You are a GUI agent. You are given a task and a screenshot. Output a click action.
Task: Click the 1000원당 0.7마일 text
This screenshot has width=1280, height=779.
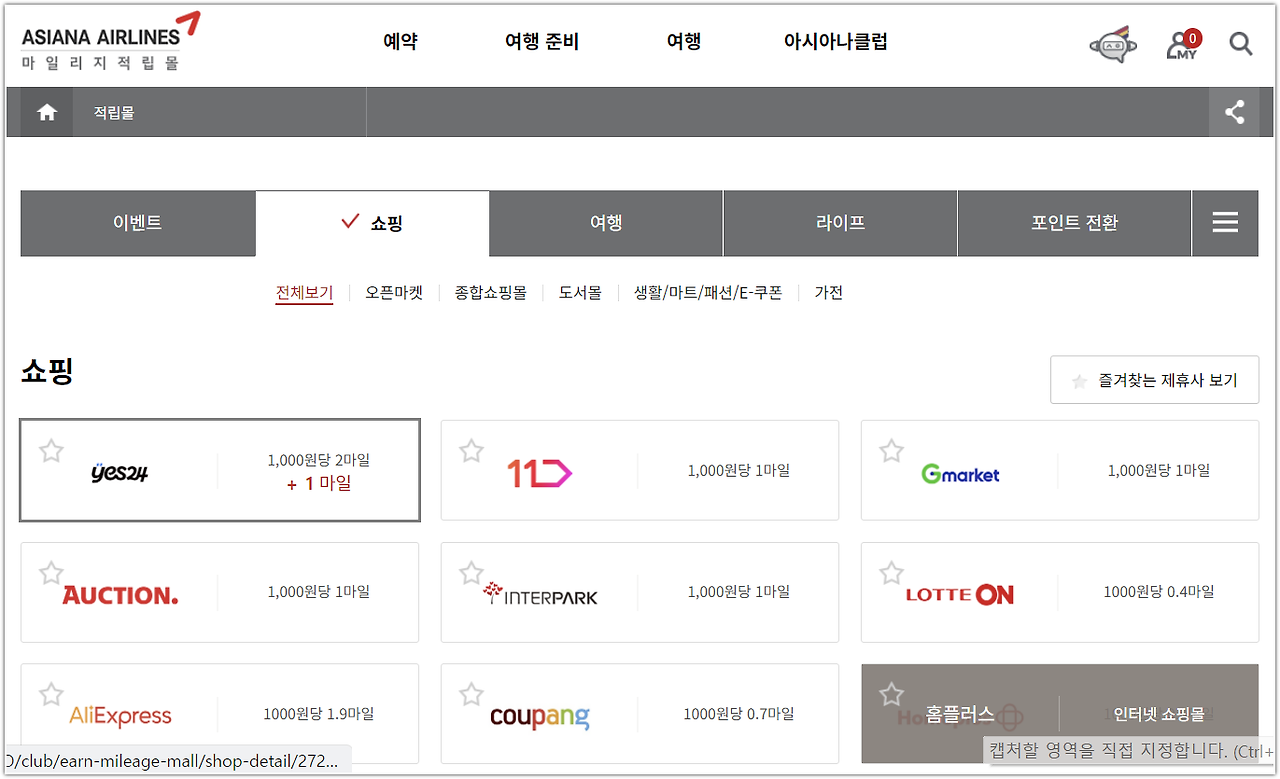coord(739,714)
